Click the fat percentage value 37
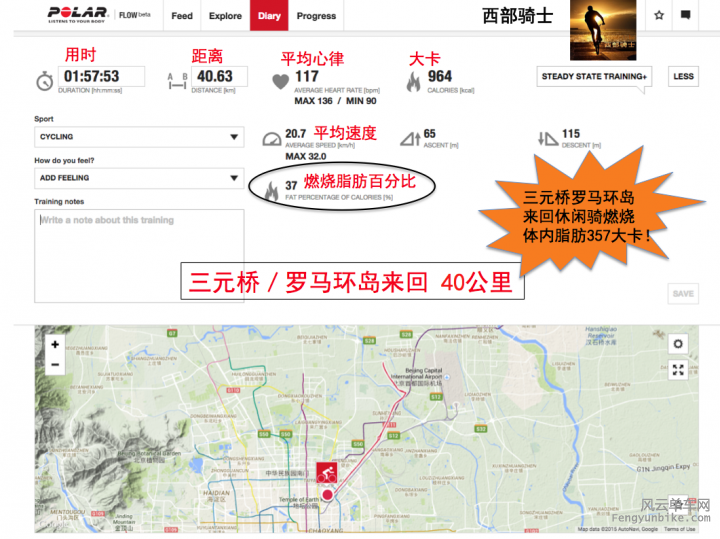The height and width of the screenshot is (539, 720). tap(291, 185)
